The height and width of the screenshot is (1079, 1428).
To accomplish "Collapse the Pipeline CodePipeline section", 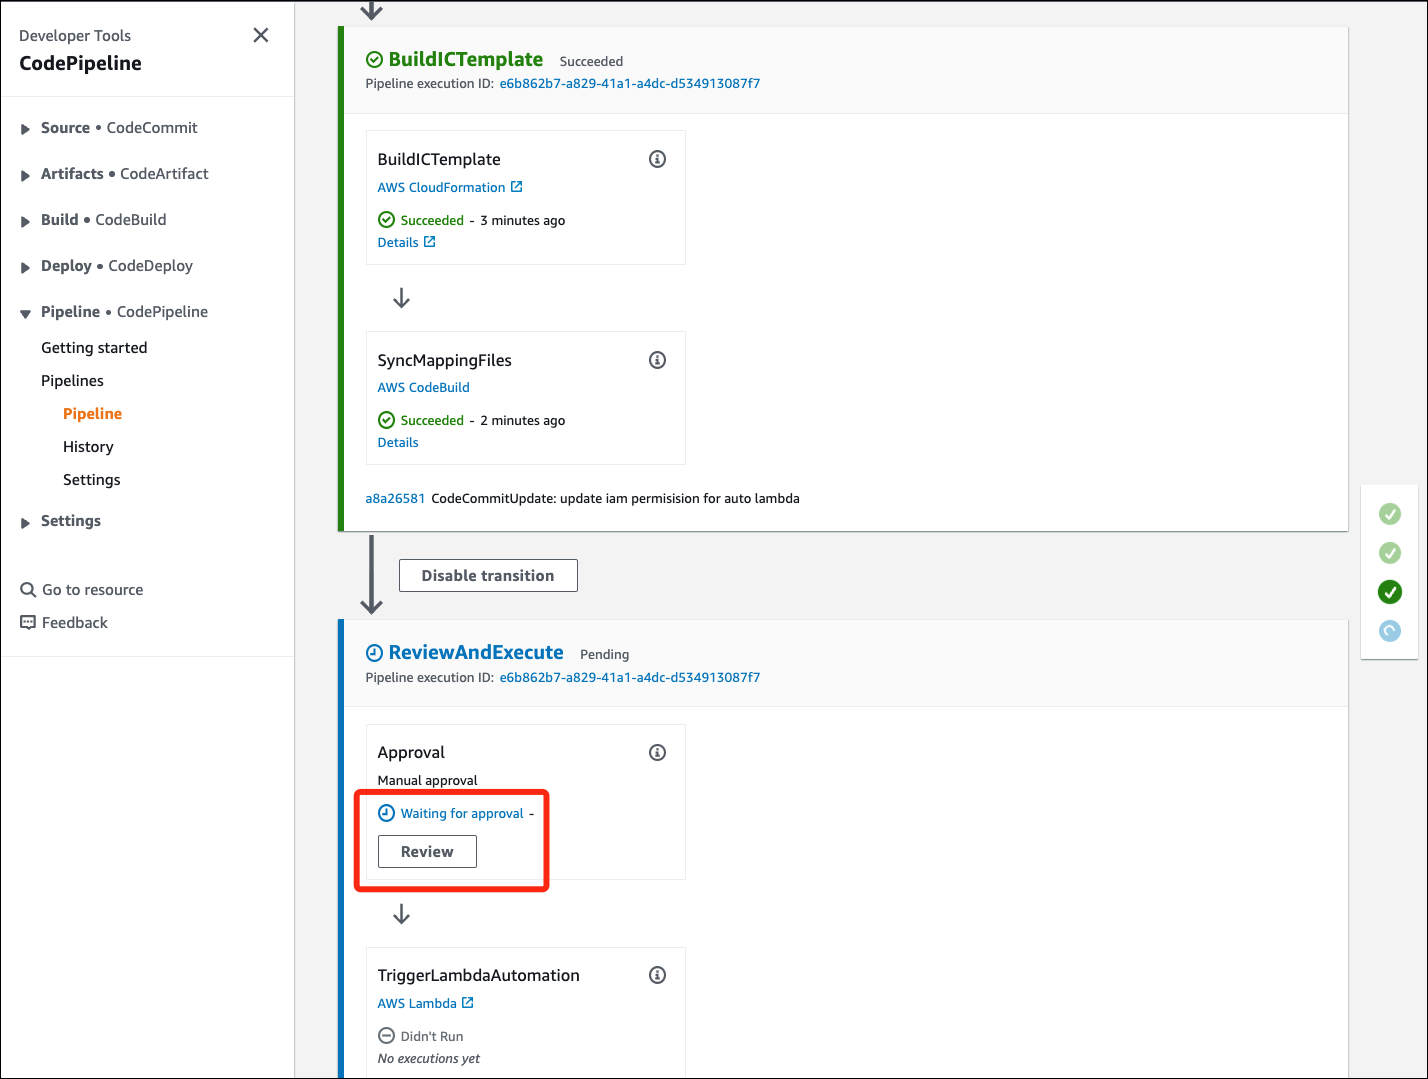I will click(25, 313).
